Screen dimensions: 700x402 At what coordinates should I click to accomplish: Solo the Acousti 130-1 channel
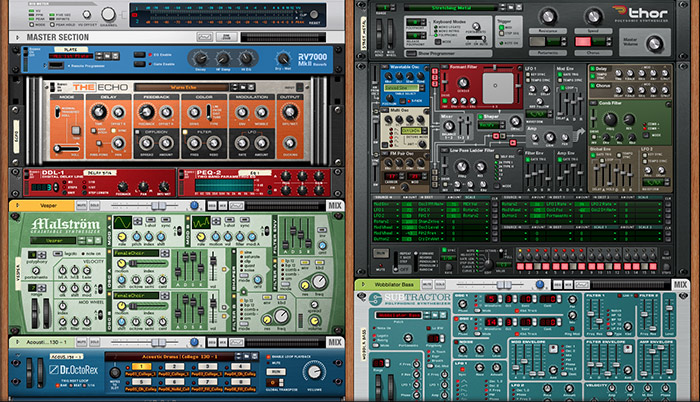[x=94, y=342]
